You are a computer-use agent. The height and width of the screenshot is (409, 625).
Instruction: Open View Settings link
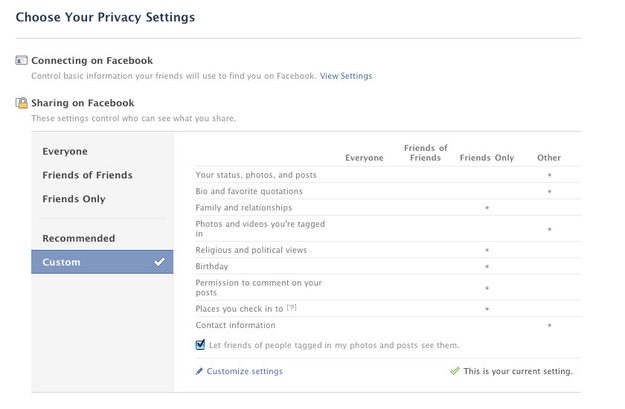pyautogui.click(x=346, y=76)
